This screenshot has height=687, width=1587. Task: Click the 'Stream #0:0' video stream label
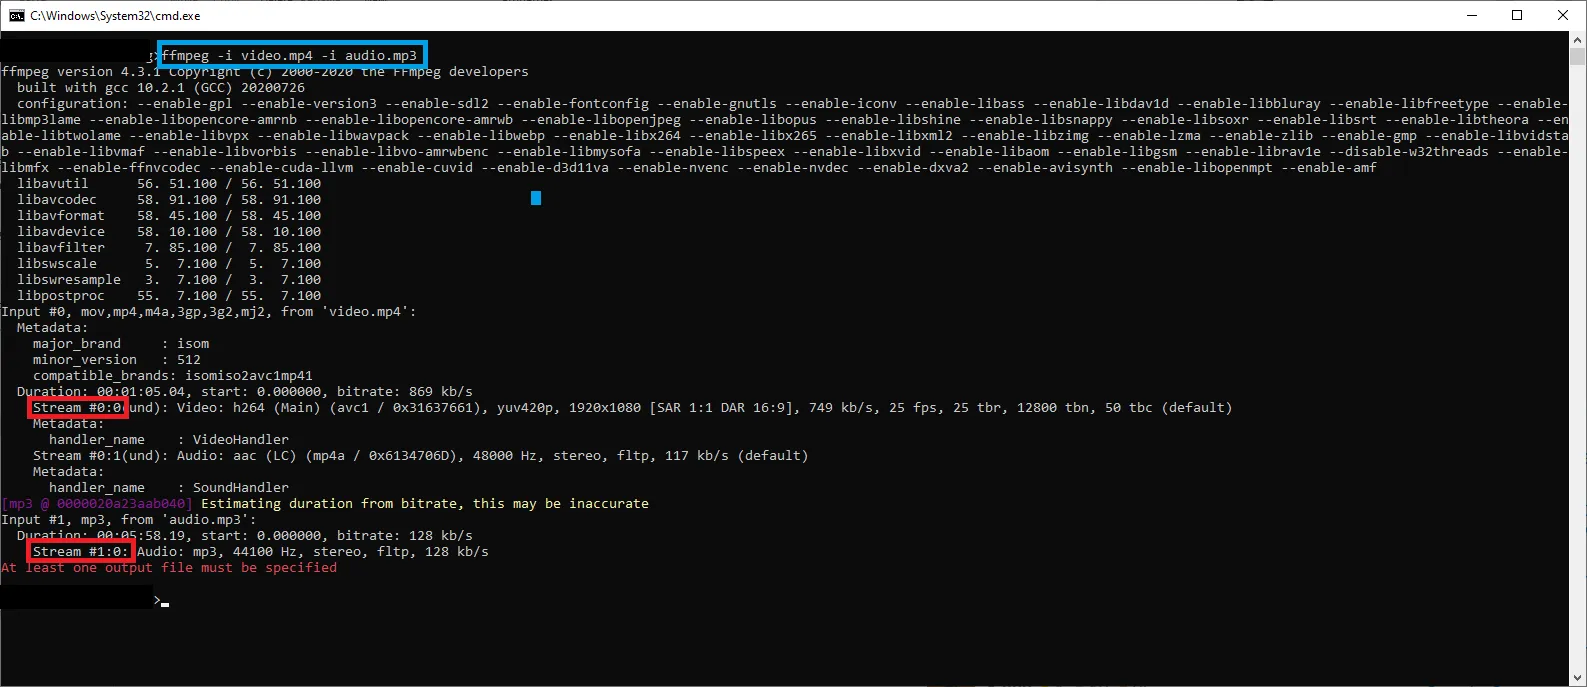click(x=77, y=407)
